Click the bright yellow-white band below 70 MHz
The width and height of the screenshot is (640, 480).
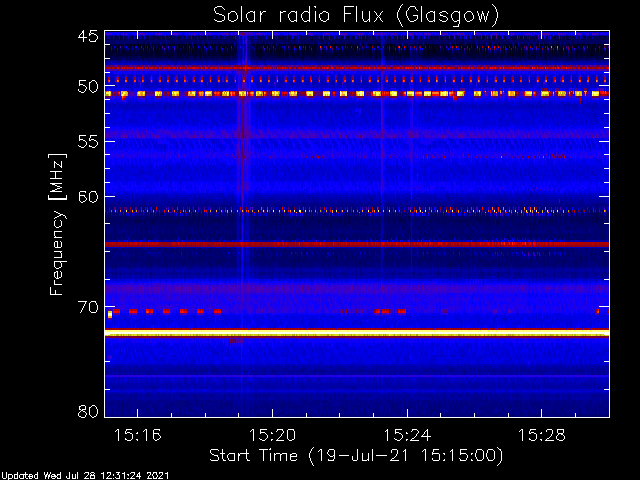(357, 333)
